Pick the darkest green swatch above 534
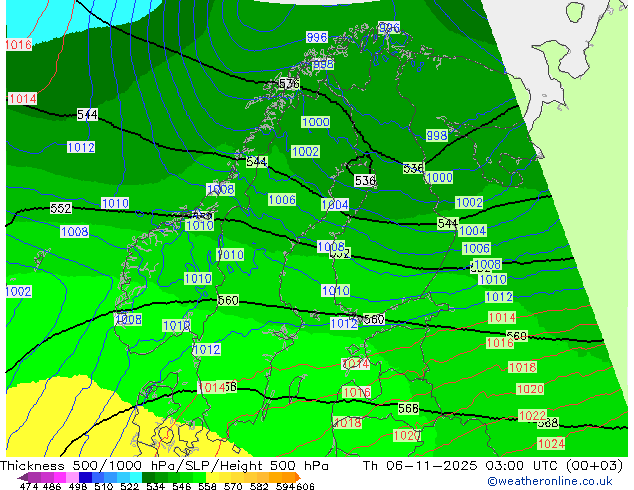 (x=149, y=477)
